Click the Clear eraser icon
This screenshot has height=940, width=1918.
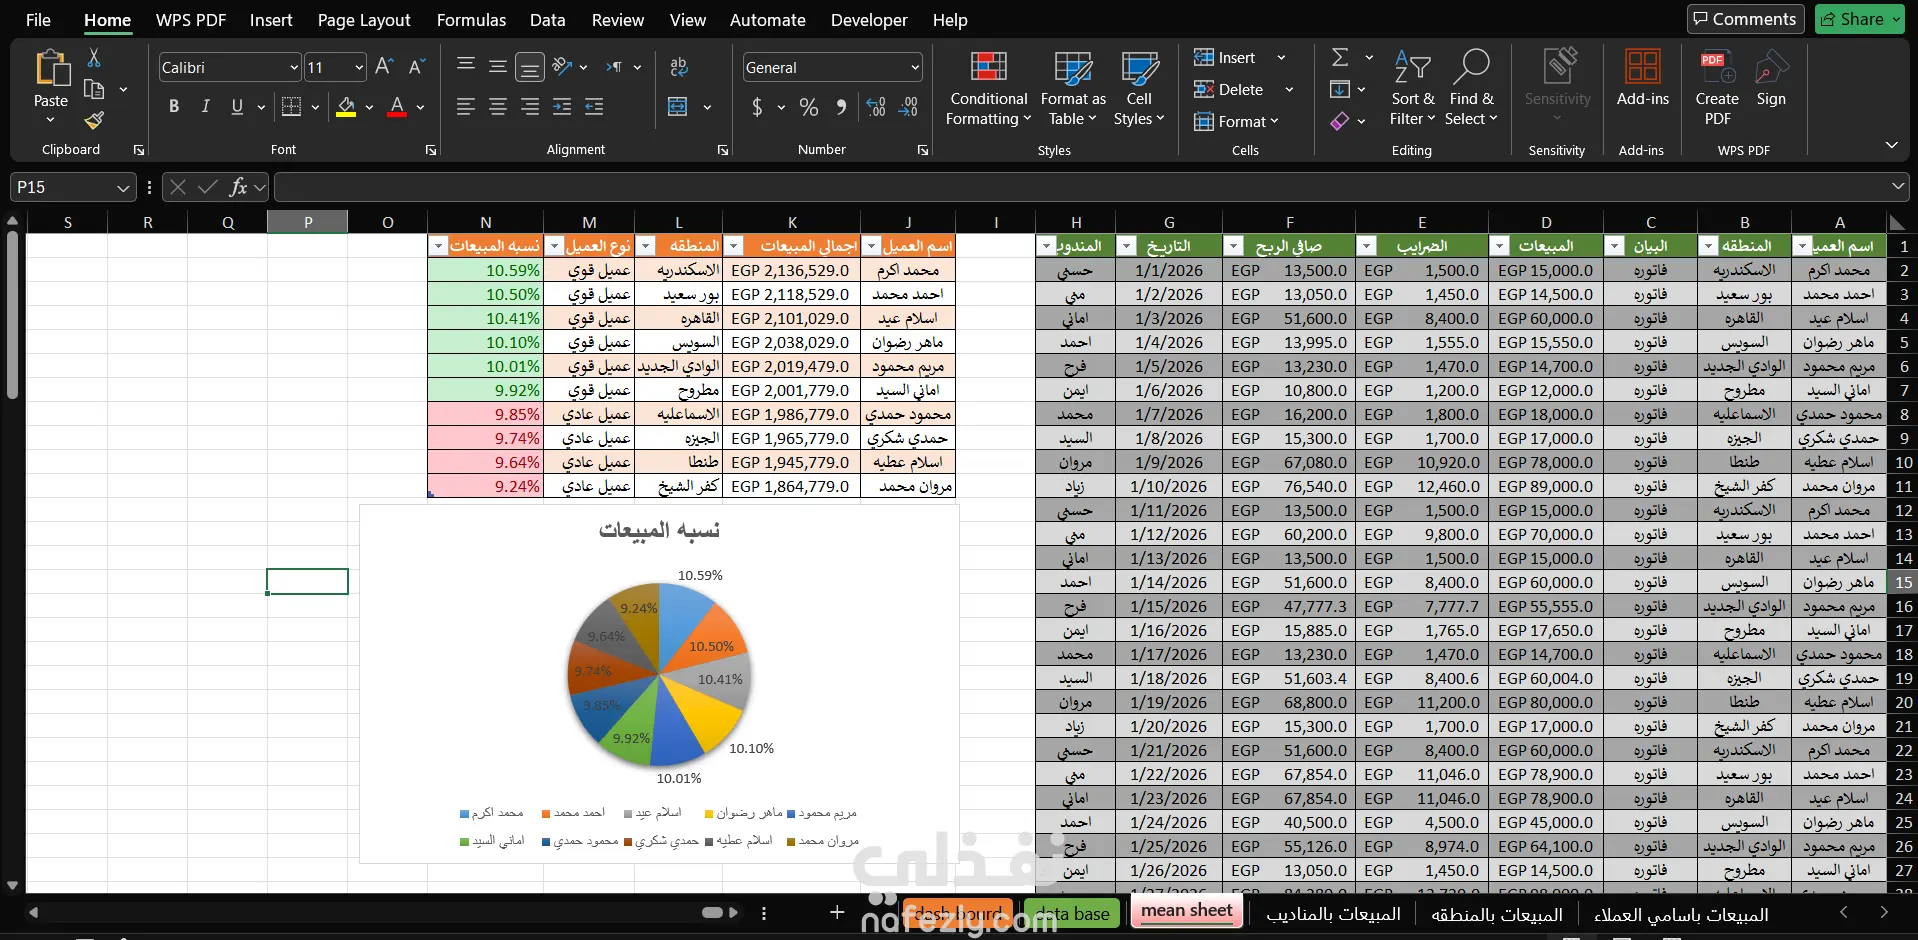[x=1340, y=121]
